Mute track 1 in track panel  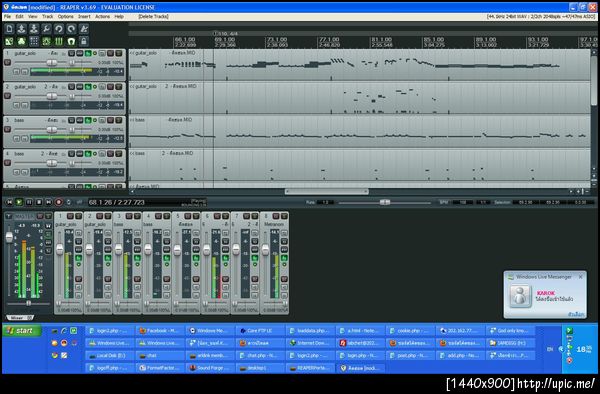pos(111,53)
